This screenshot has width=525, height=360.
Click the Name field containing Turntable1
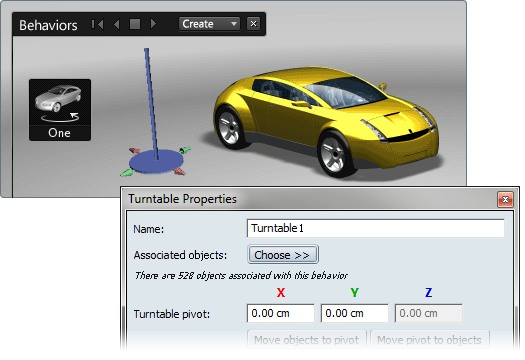375,228
